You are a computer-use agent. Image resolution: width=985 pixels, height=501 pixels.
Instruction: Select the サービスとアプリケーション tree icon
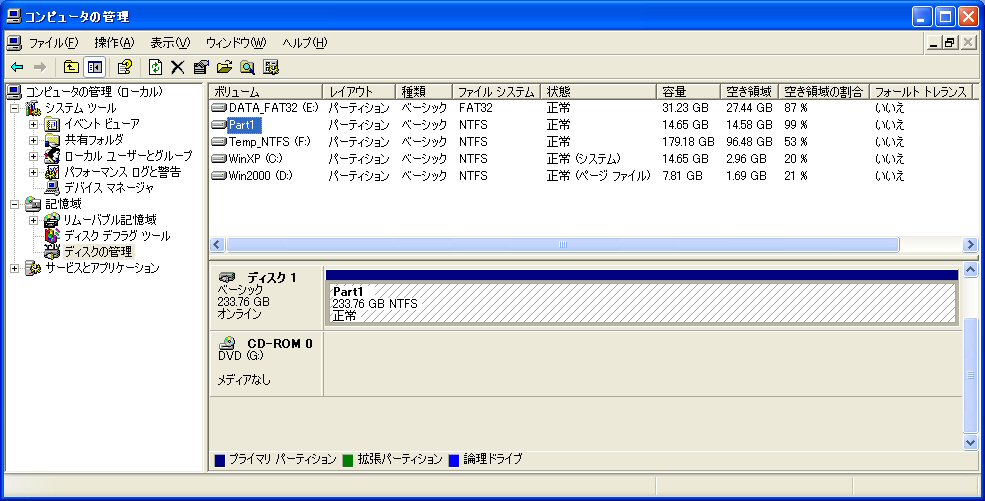tap(33, 268)
